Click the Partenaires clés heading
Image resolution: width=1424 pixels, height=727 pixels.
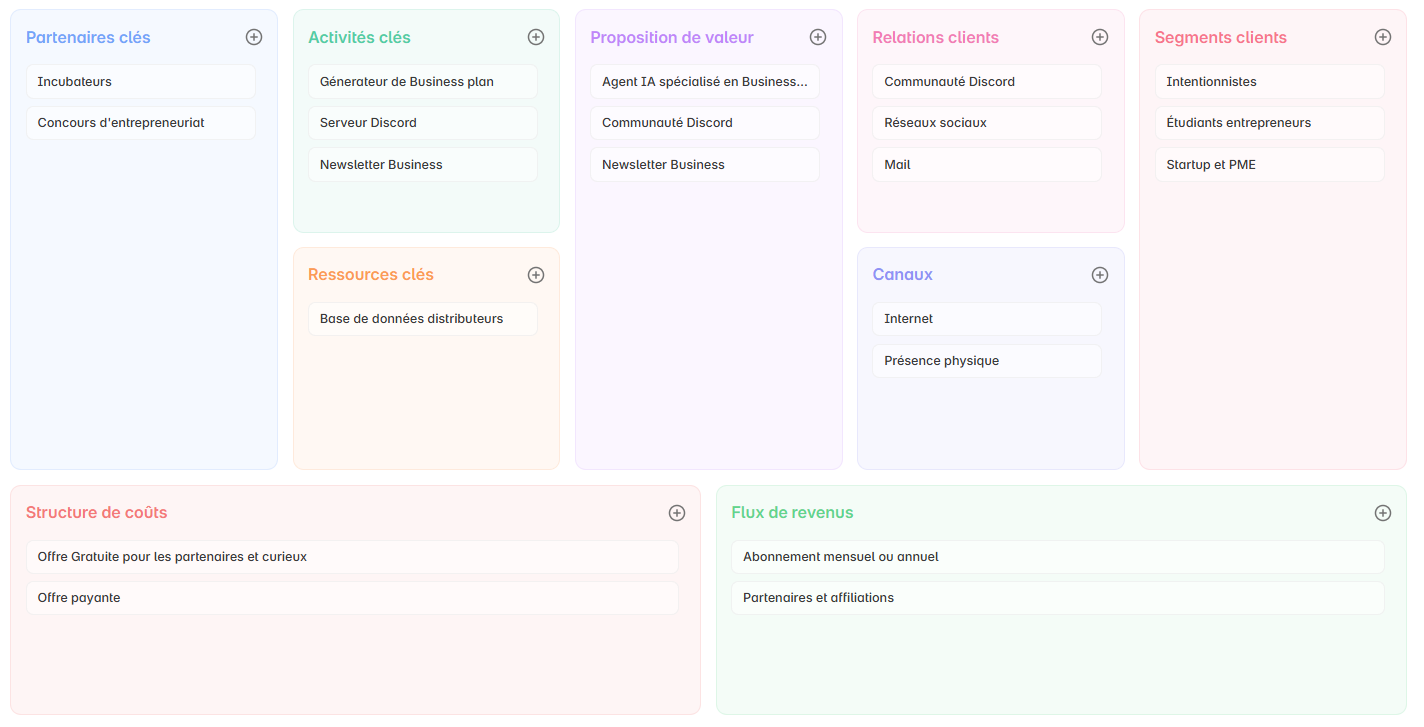88,38
